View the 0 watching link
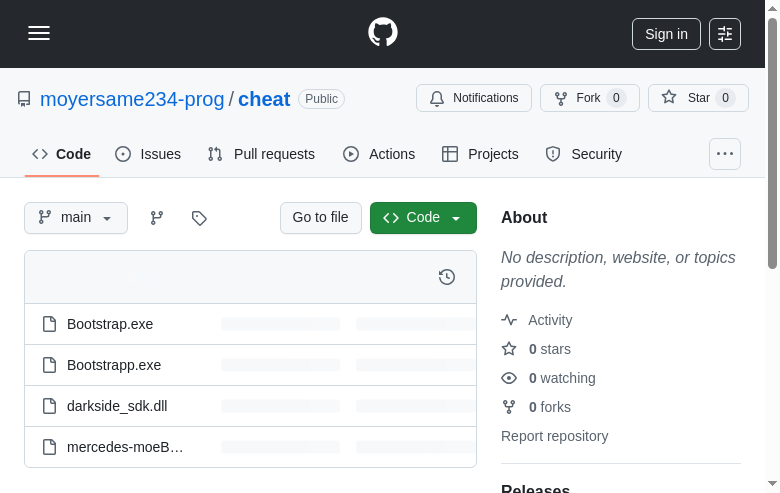The width and height of the screenshot is (780, 493). tap(548, 378)
